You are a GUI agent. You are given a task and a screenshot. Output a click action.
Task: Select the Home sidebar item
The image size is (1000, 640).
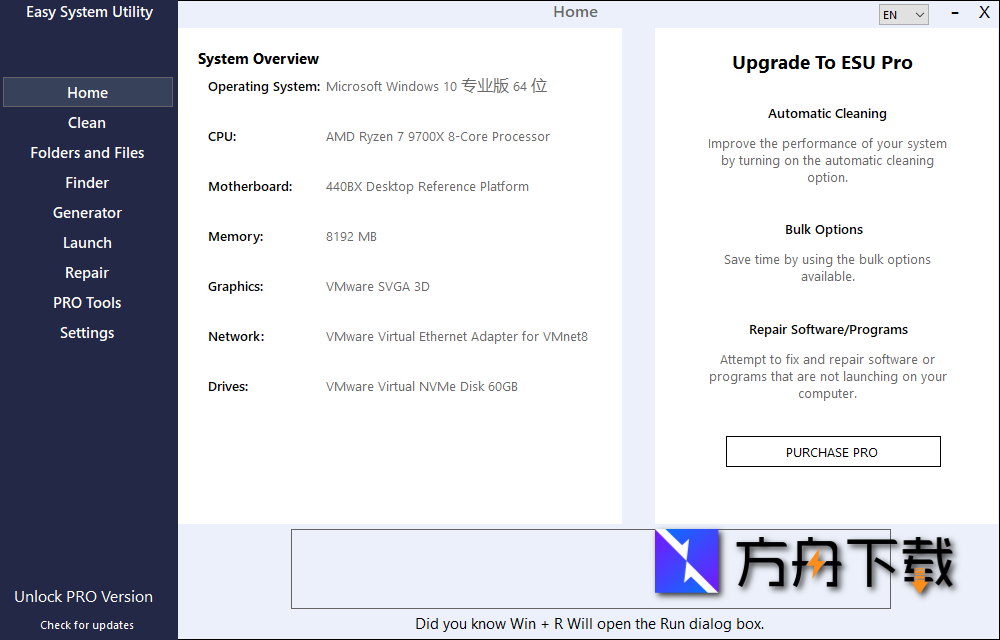pos(86,92)
